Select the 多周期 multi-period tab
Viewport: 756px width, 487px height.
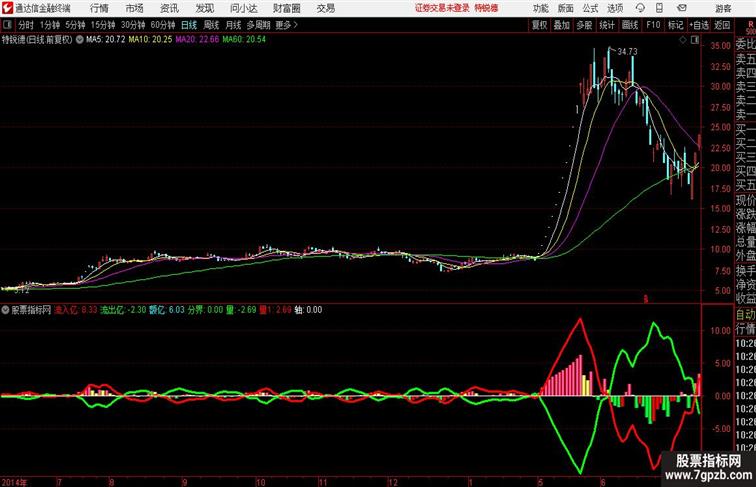[259, 25]
